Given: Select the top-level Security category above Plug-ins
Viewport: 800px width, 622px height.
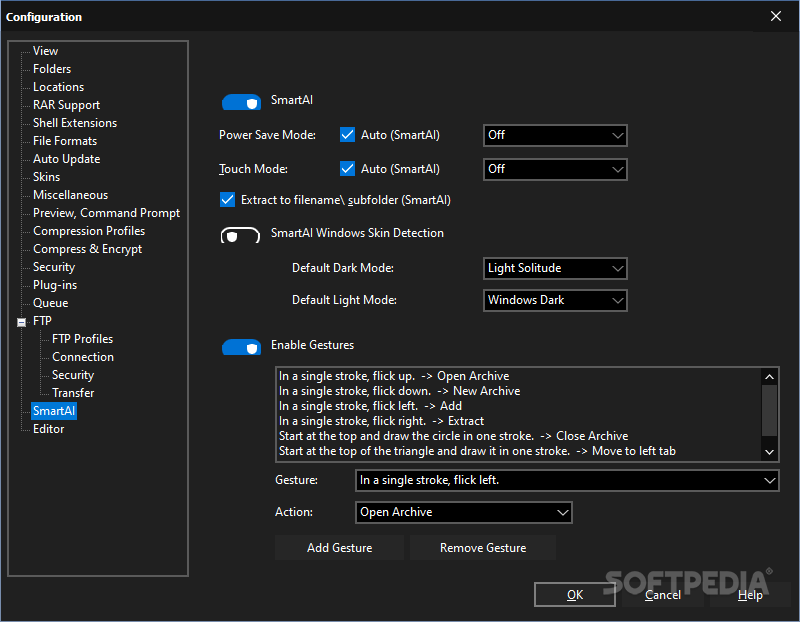Looking at the screenshot, I should click(54, 267).
